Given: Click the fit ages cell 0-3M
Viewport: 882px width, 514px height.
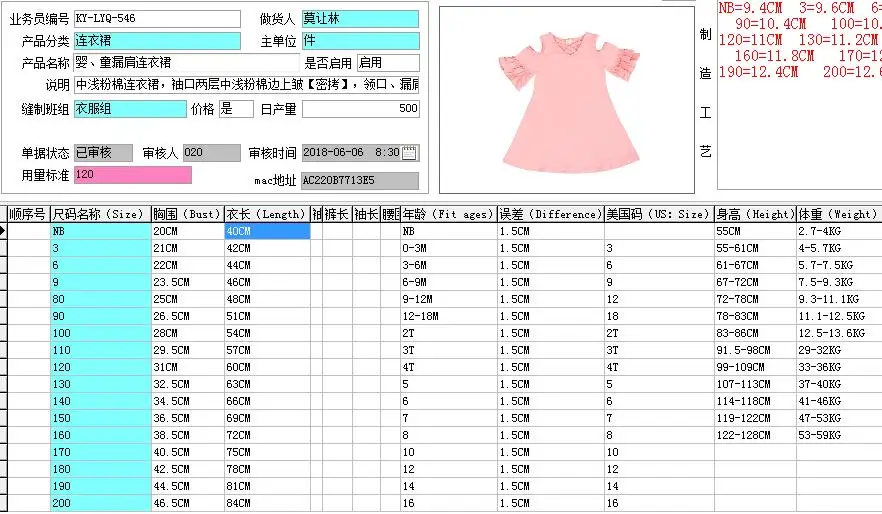Looking at the screenshot, I should tap(448, 248).
